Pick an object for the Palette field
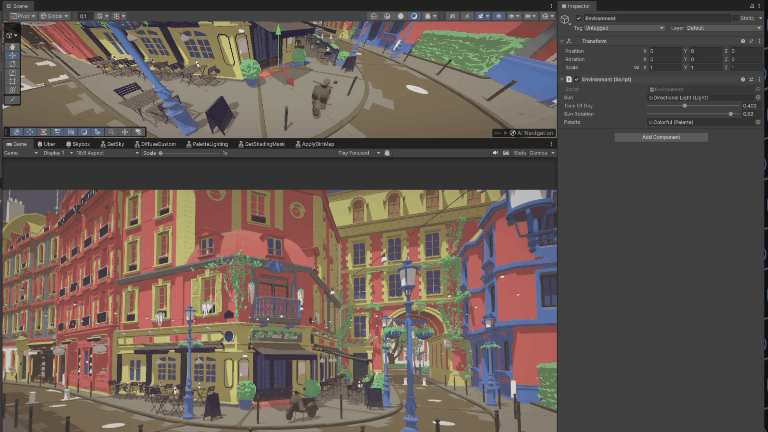The image size is (768, 432). [758, 122]
